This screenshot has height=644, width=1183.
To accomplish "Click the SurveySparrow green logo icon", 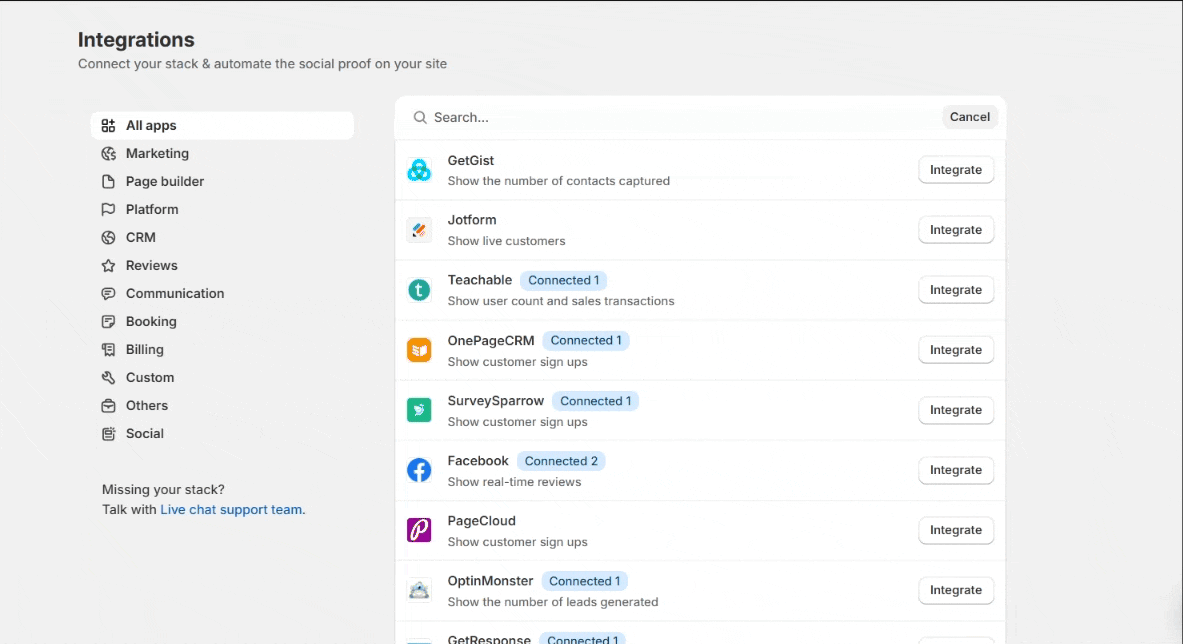I will tap(419, 410).
